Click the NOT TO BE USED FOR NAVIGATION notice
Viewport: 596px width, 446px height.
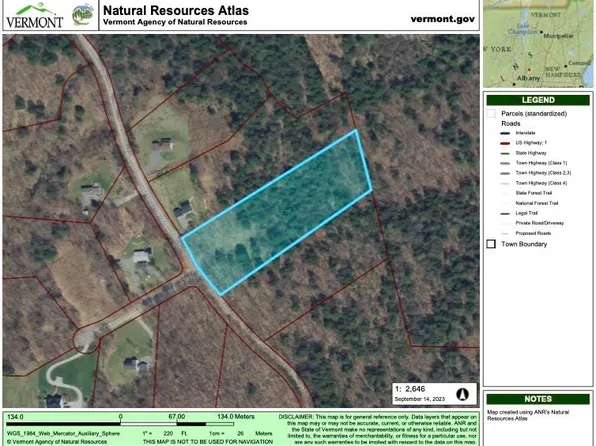208,442
